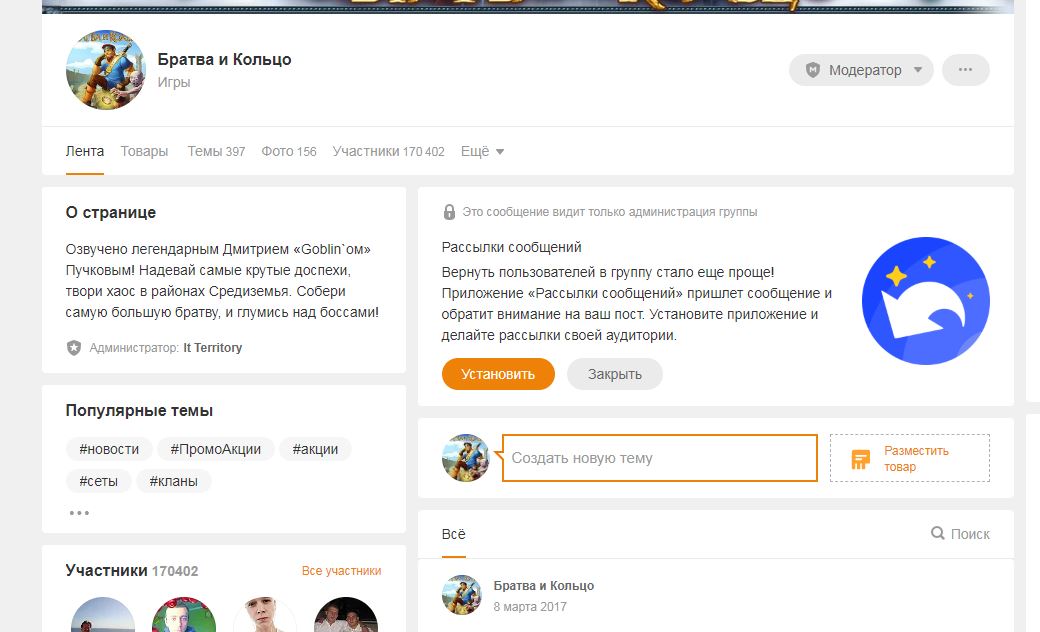The width and height of the screenshot is (1040, 632).
Task: Open the Участники tab
Action: point(388,152)
